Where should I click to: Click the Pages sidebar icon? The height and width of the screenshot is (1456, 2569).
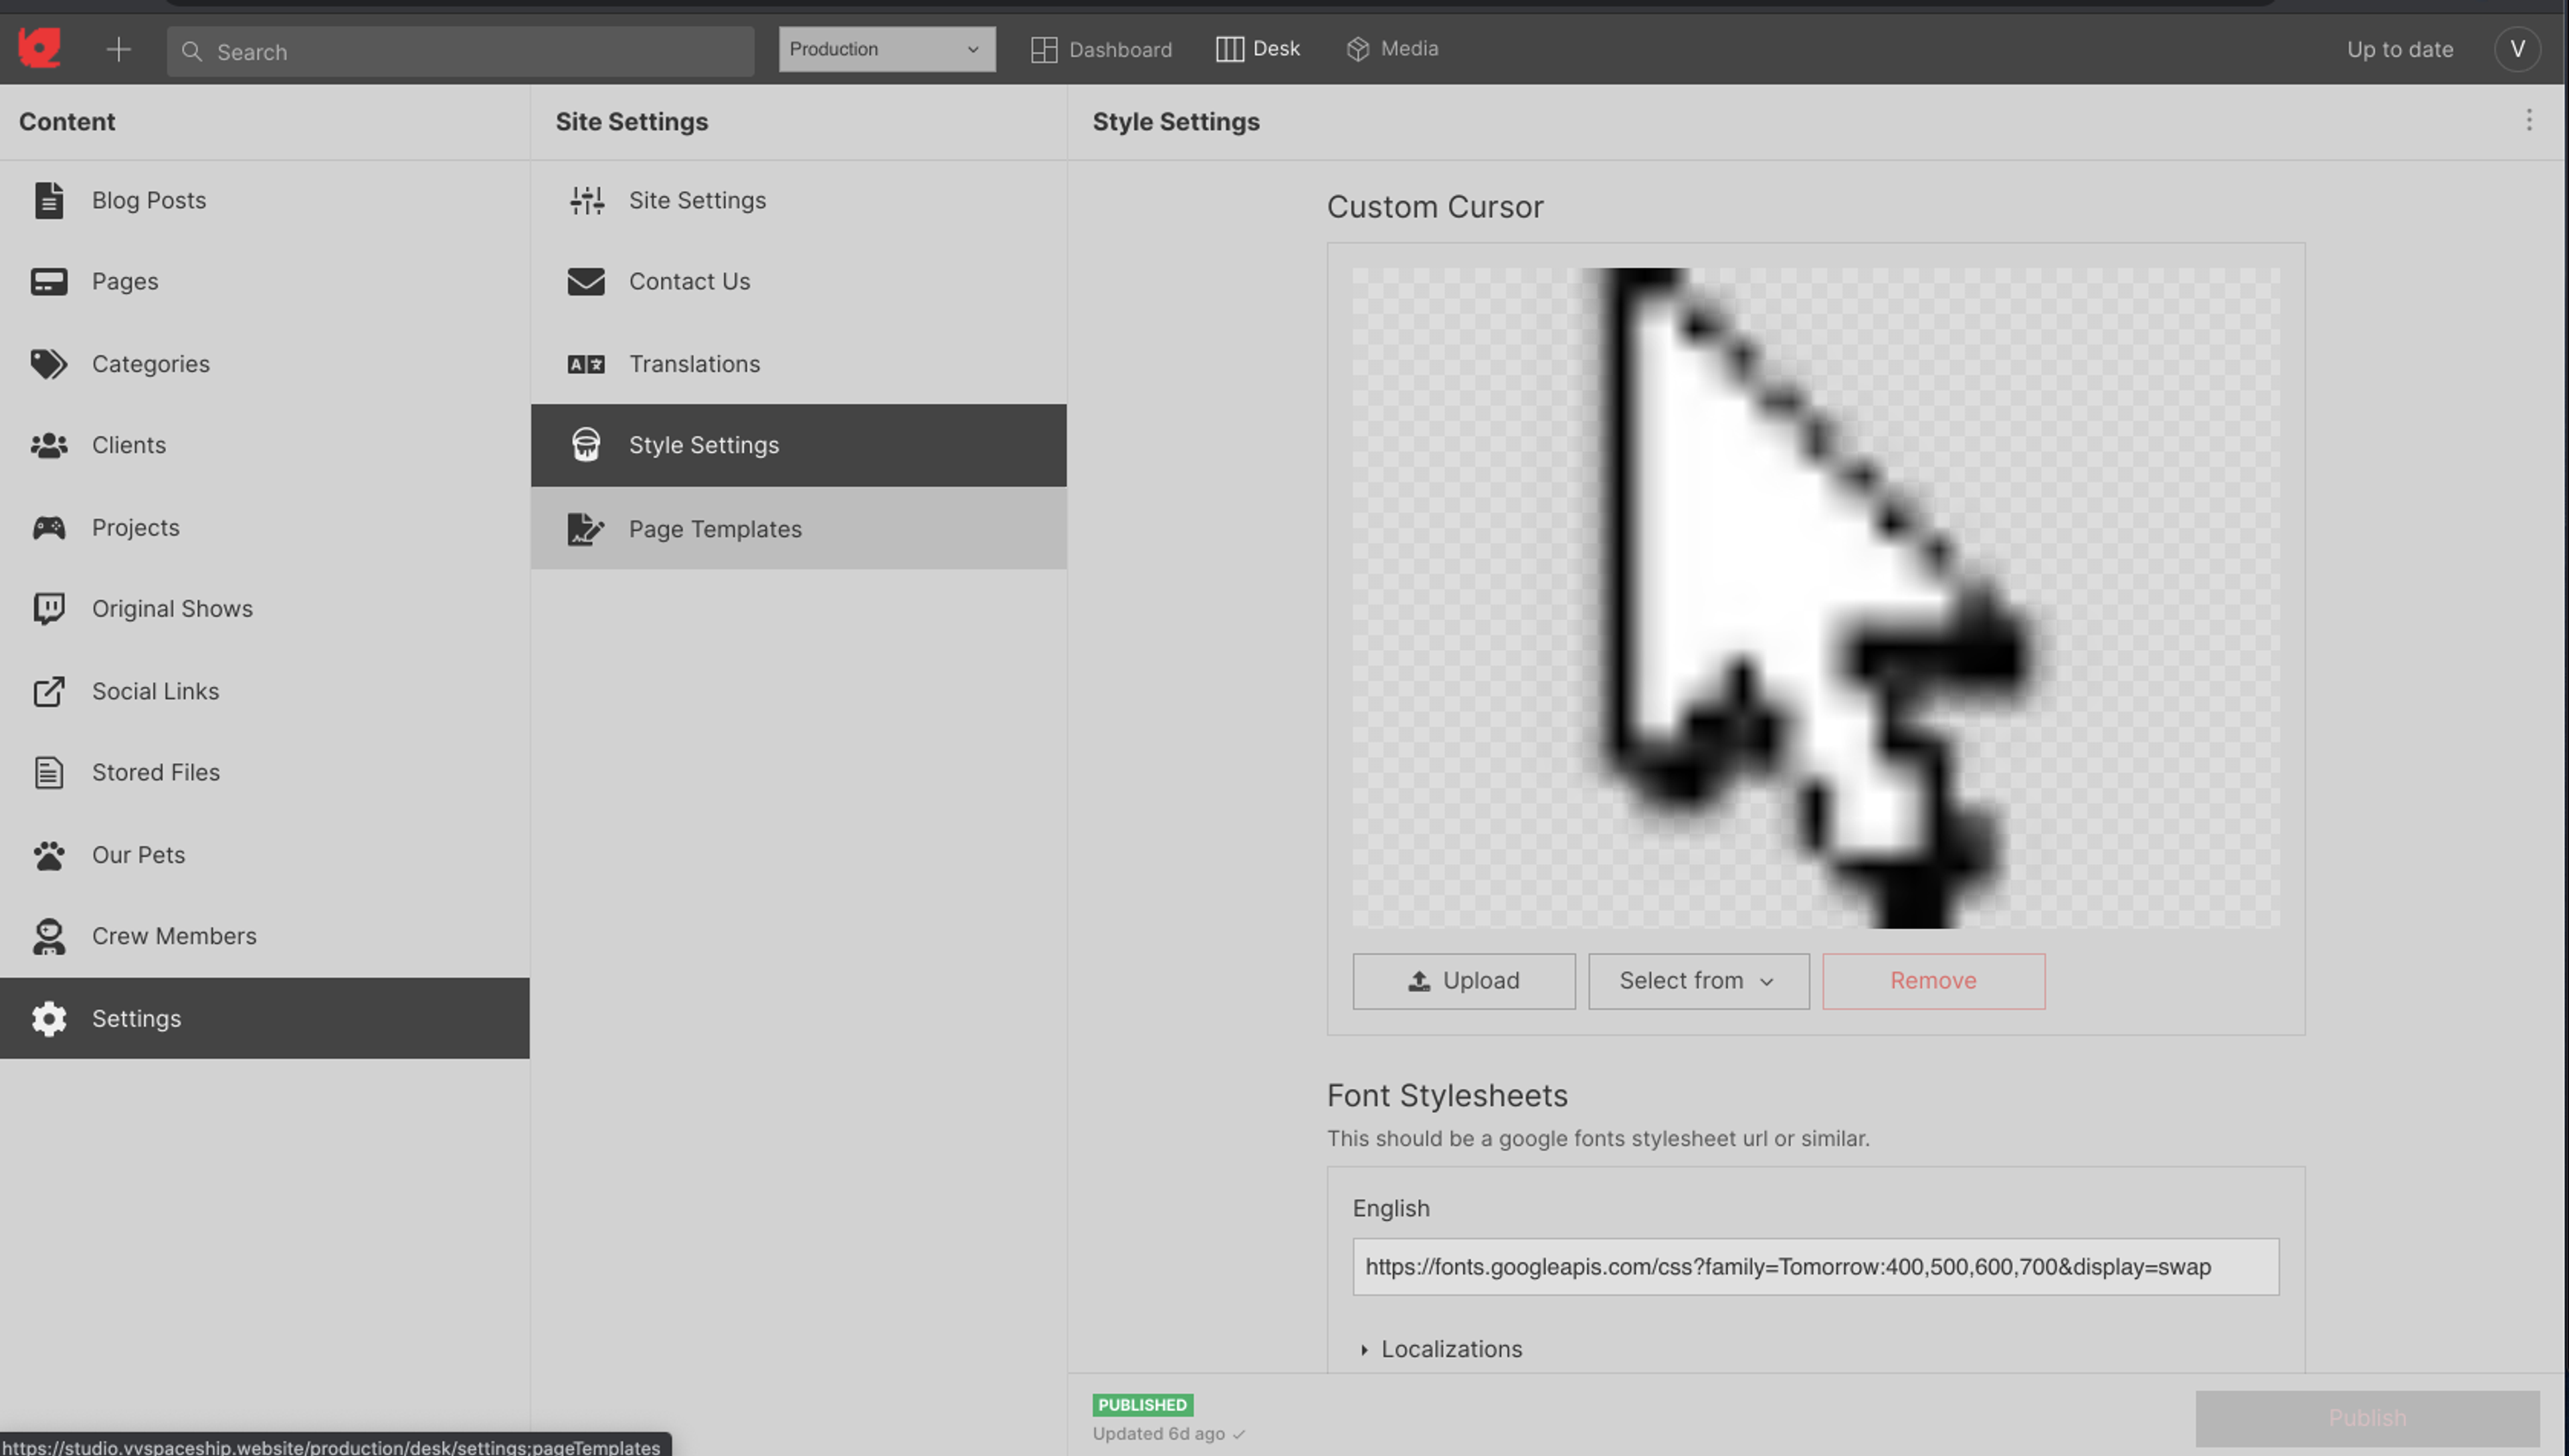pyautogui.click(x=47, y=282)
